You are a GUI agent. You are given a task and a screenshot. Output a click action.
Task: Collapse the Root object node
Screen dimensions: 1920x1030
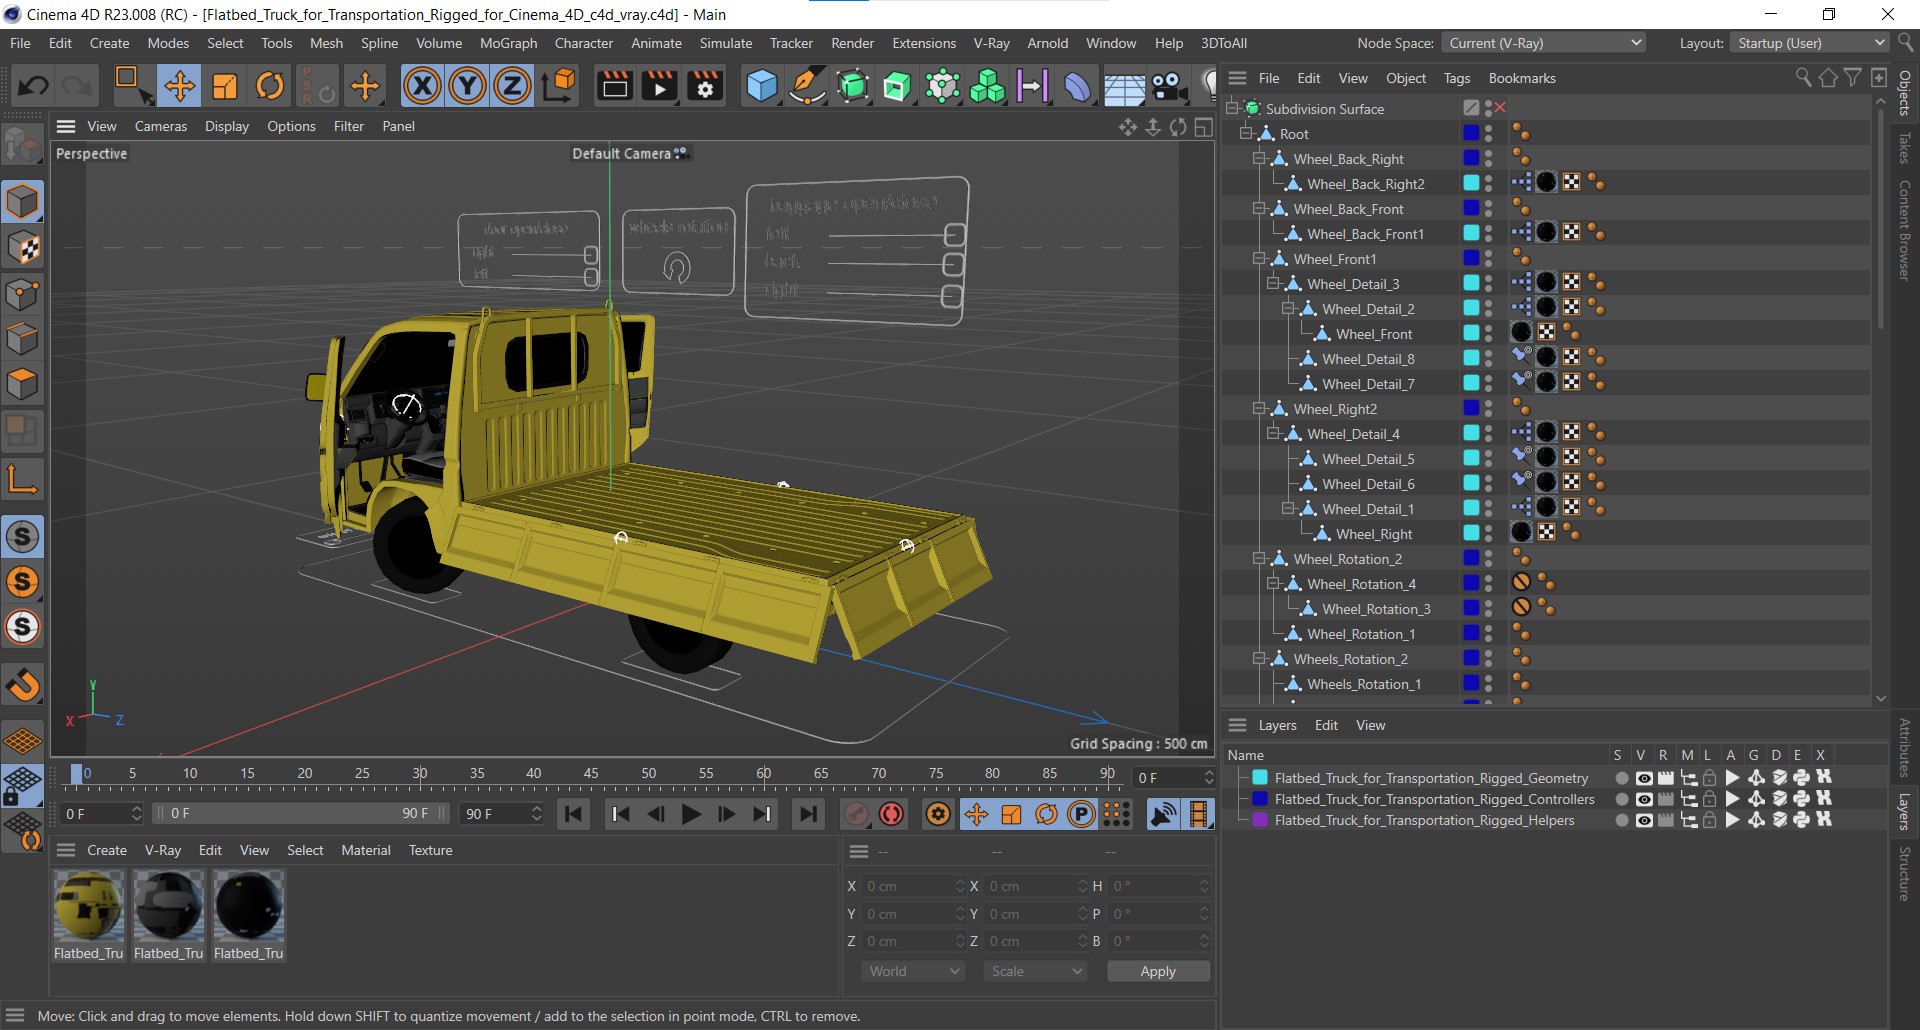click(1246, 133)
